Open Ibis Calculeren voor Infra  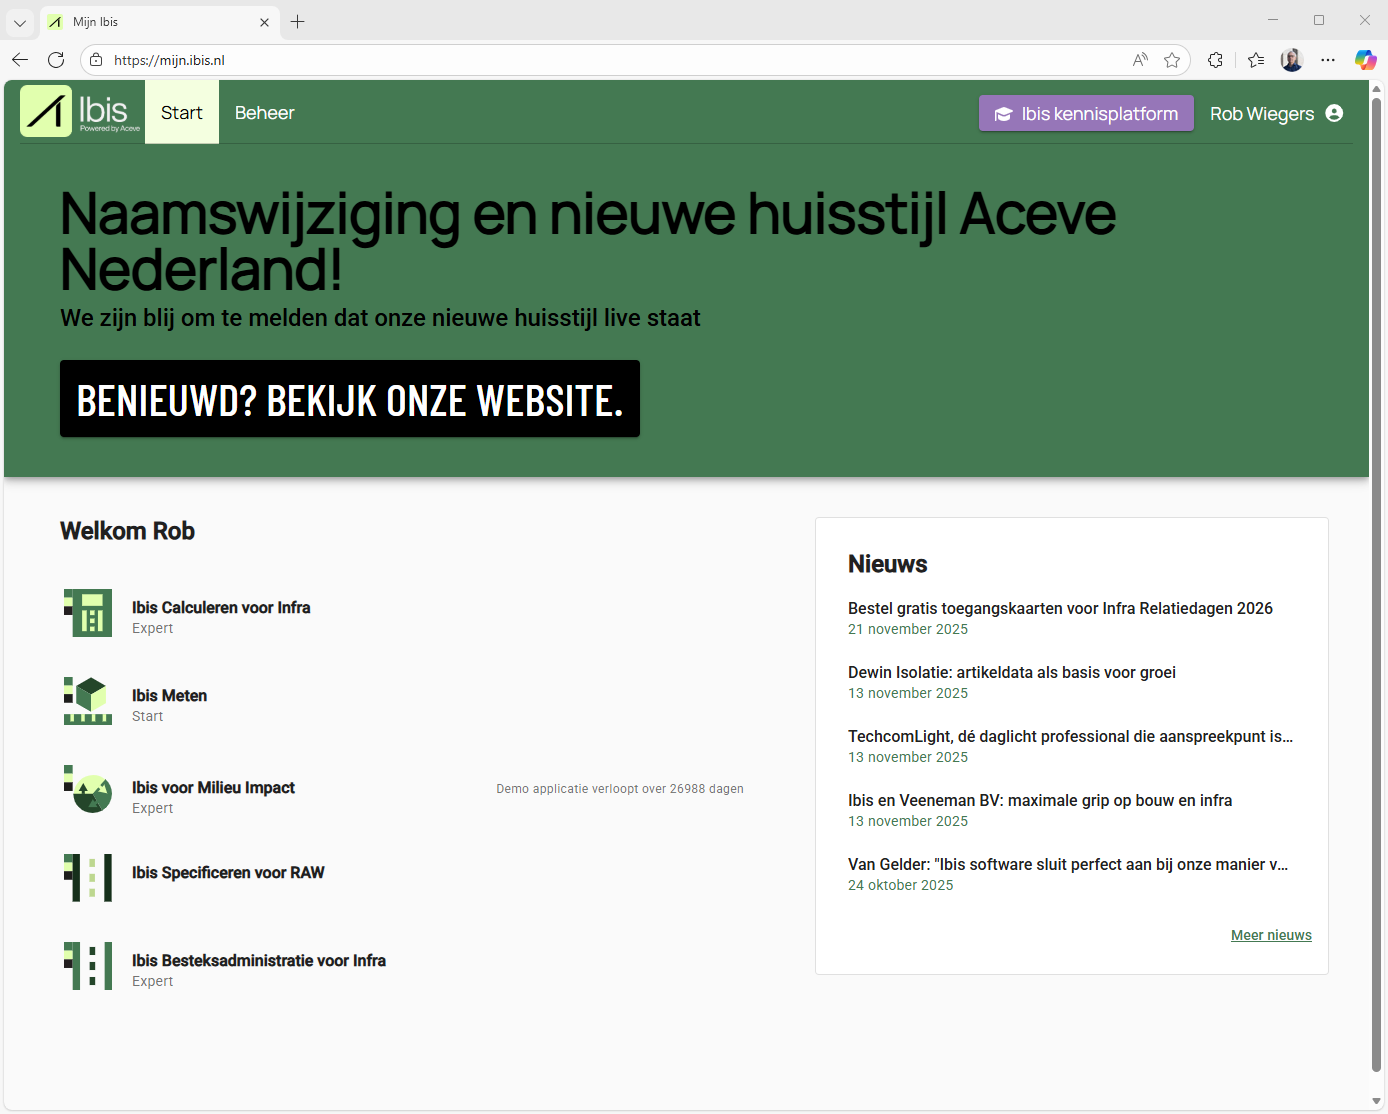click(221, 607)
